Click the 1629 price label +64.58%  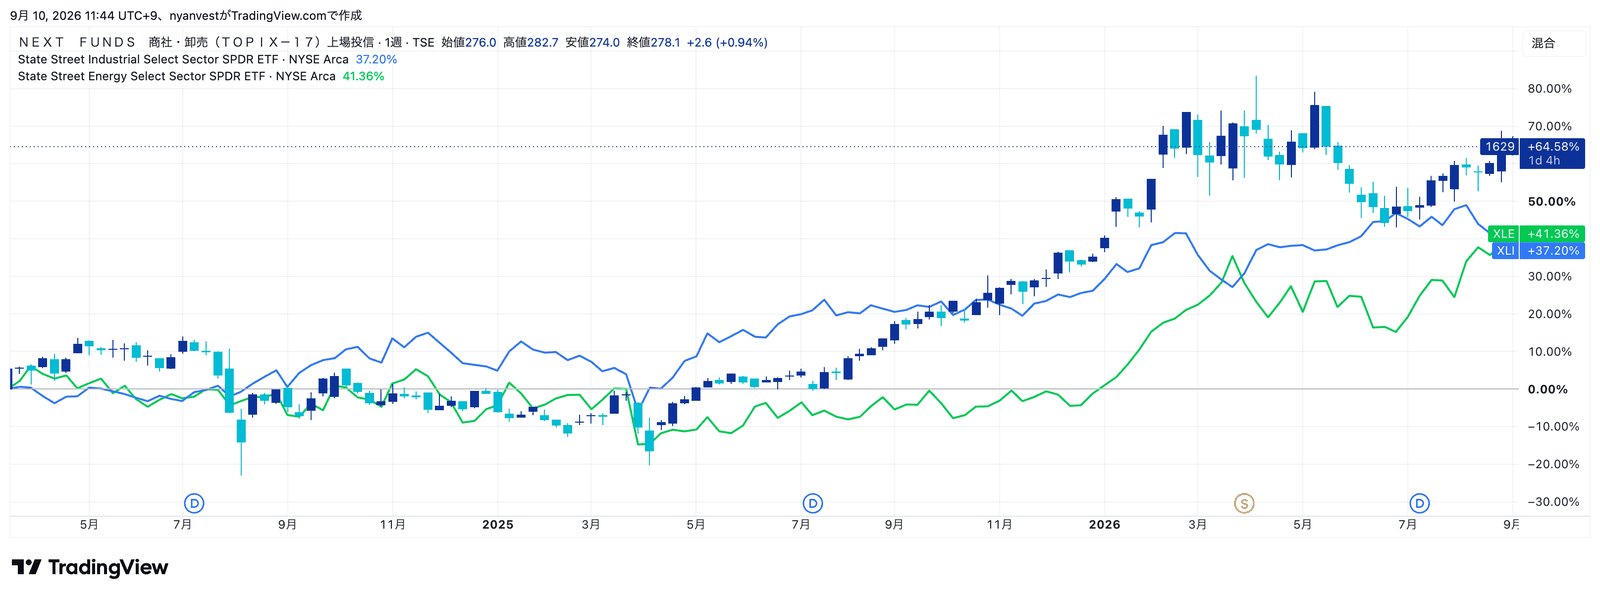1532,152
